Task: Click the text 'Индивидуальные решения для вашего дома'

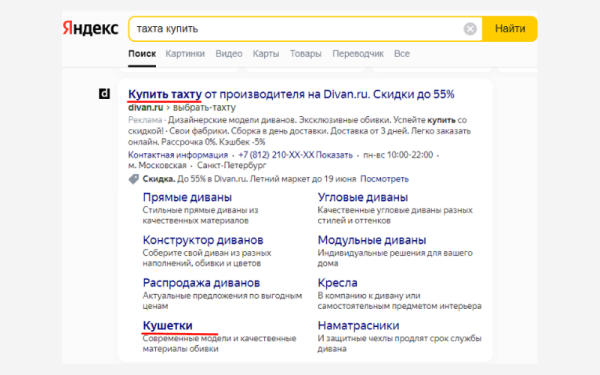Action: click(395, 258)
